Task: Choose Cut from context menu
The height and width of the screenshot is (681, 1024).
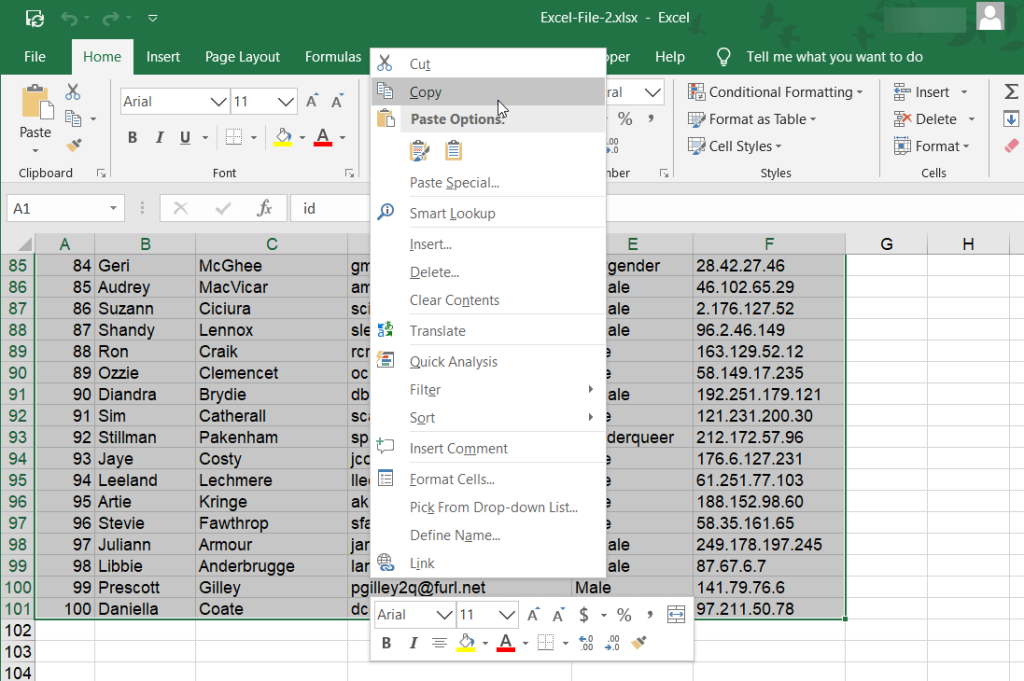Action: (488, 64)
